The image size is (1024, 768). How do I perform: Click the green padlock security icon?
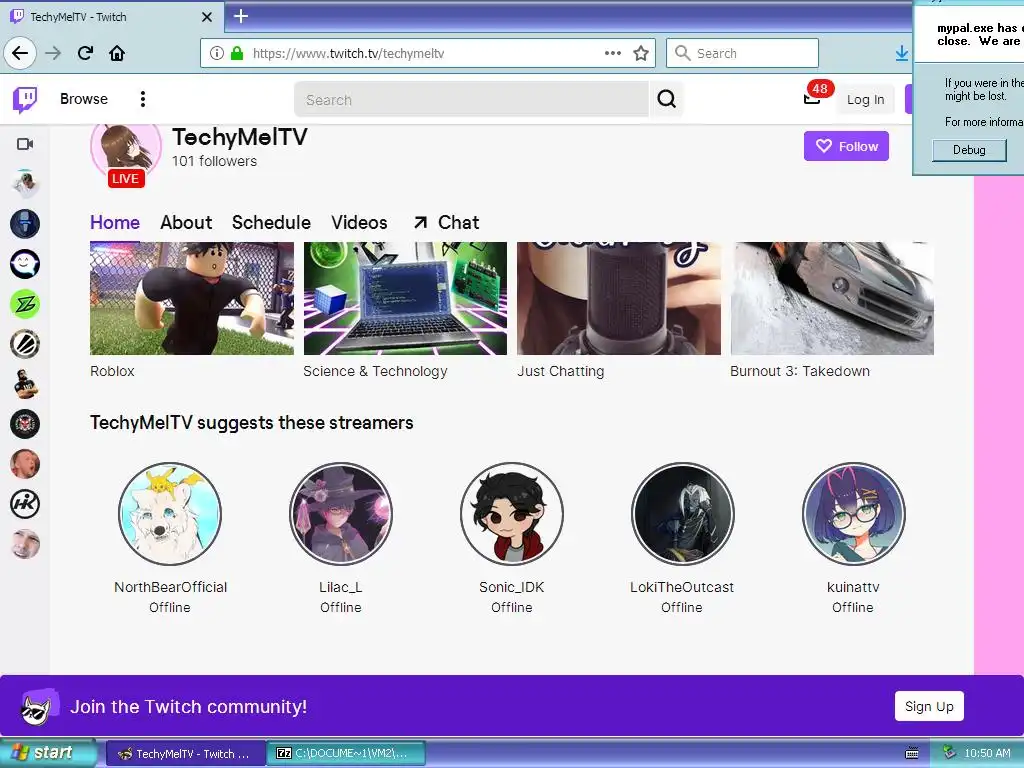pos(237,54)
